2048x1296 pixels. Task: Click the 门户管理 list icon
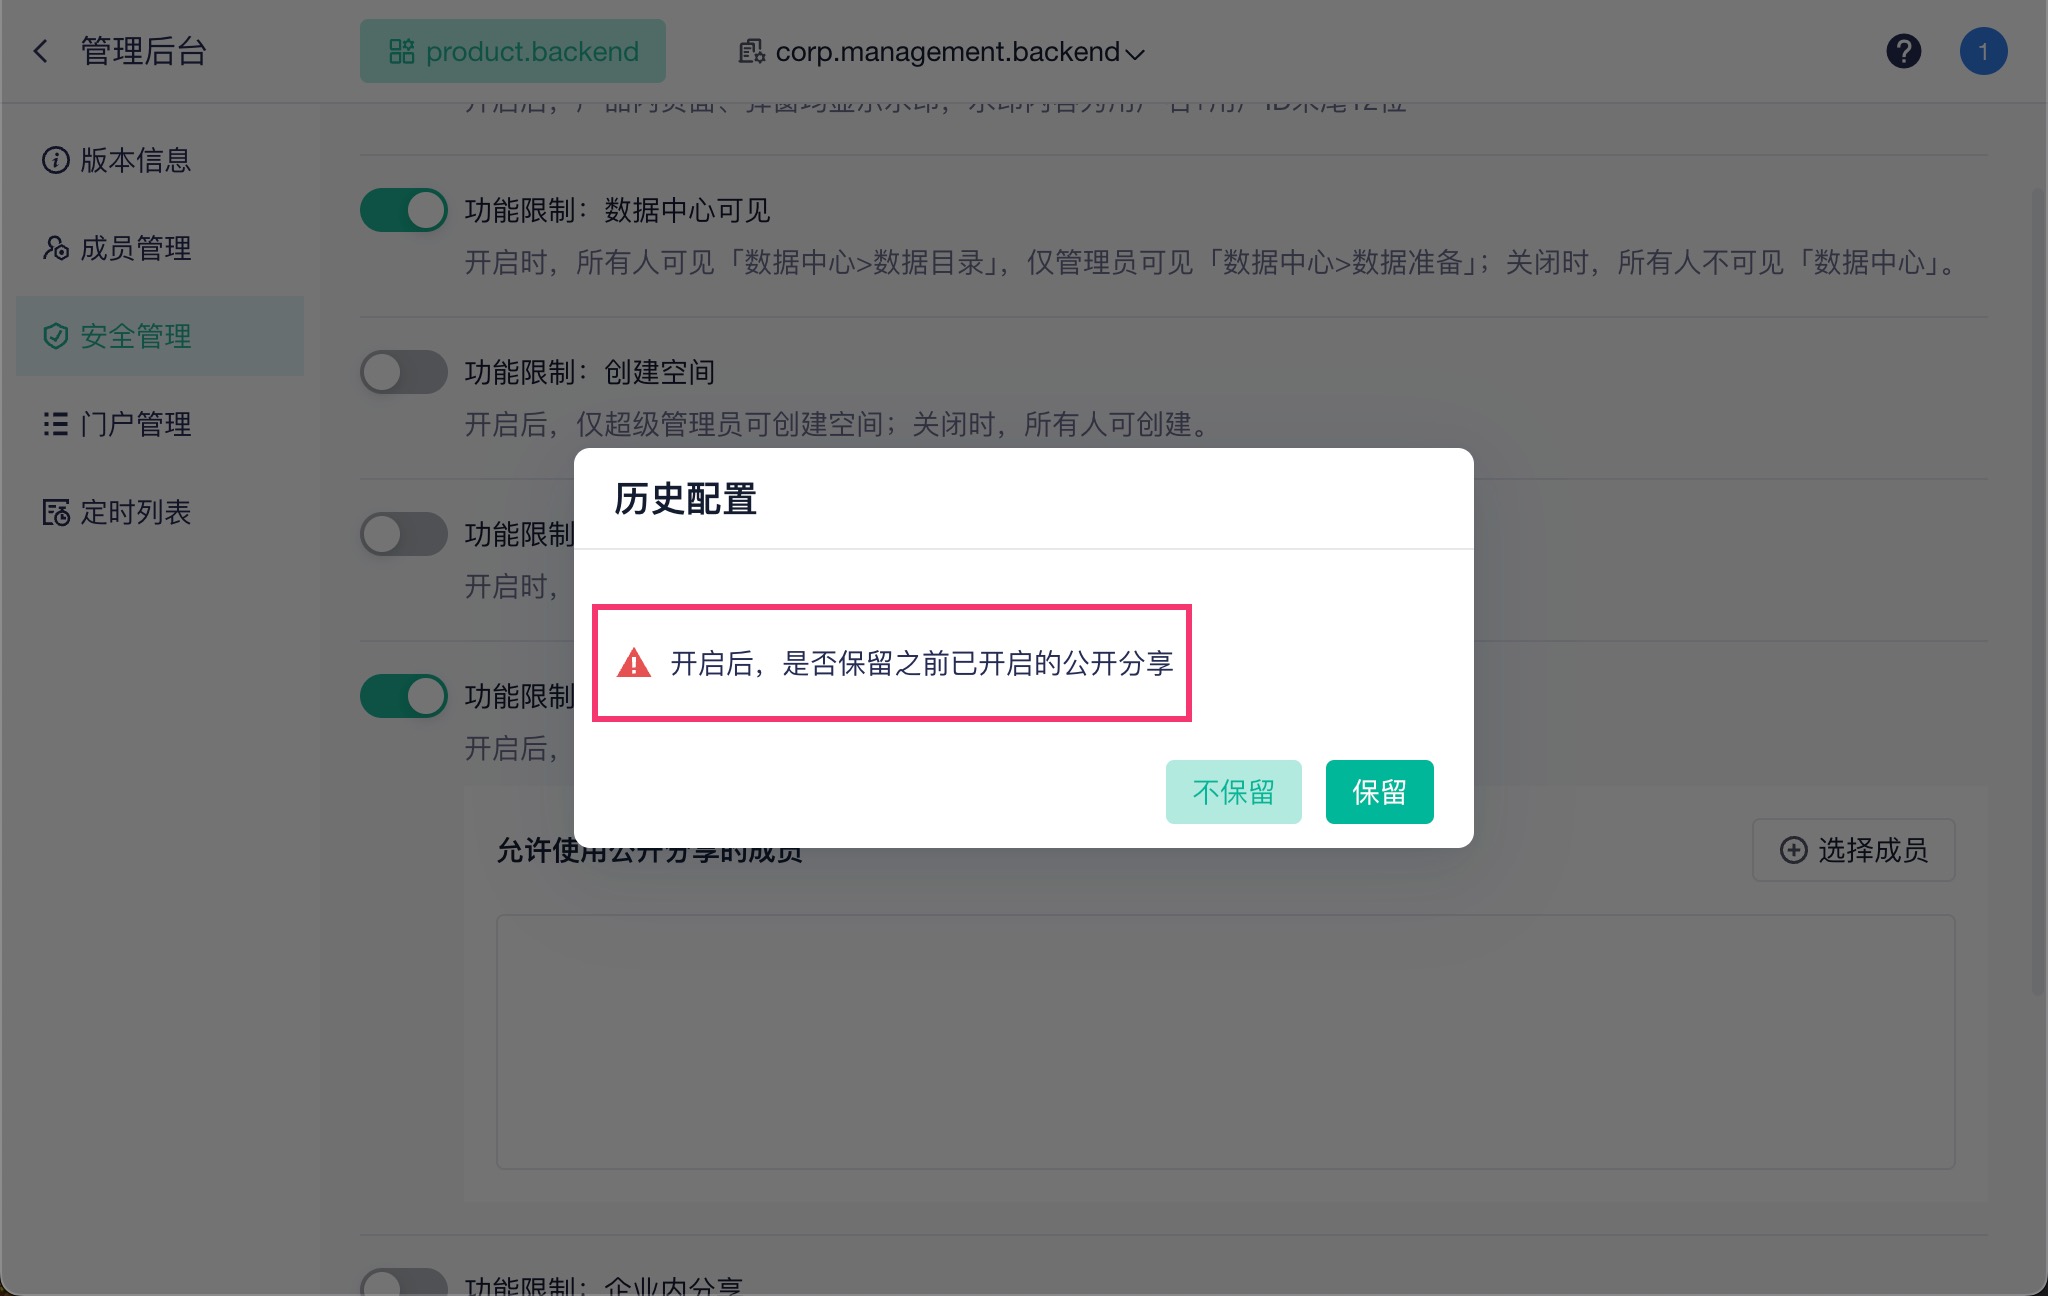pos(55,424)
